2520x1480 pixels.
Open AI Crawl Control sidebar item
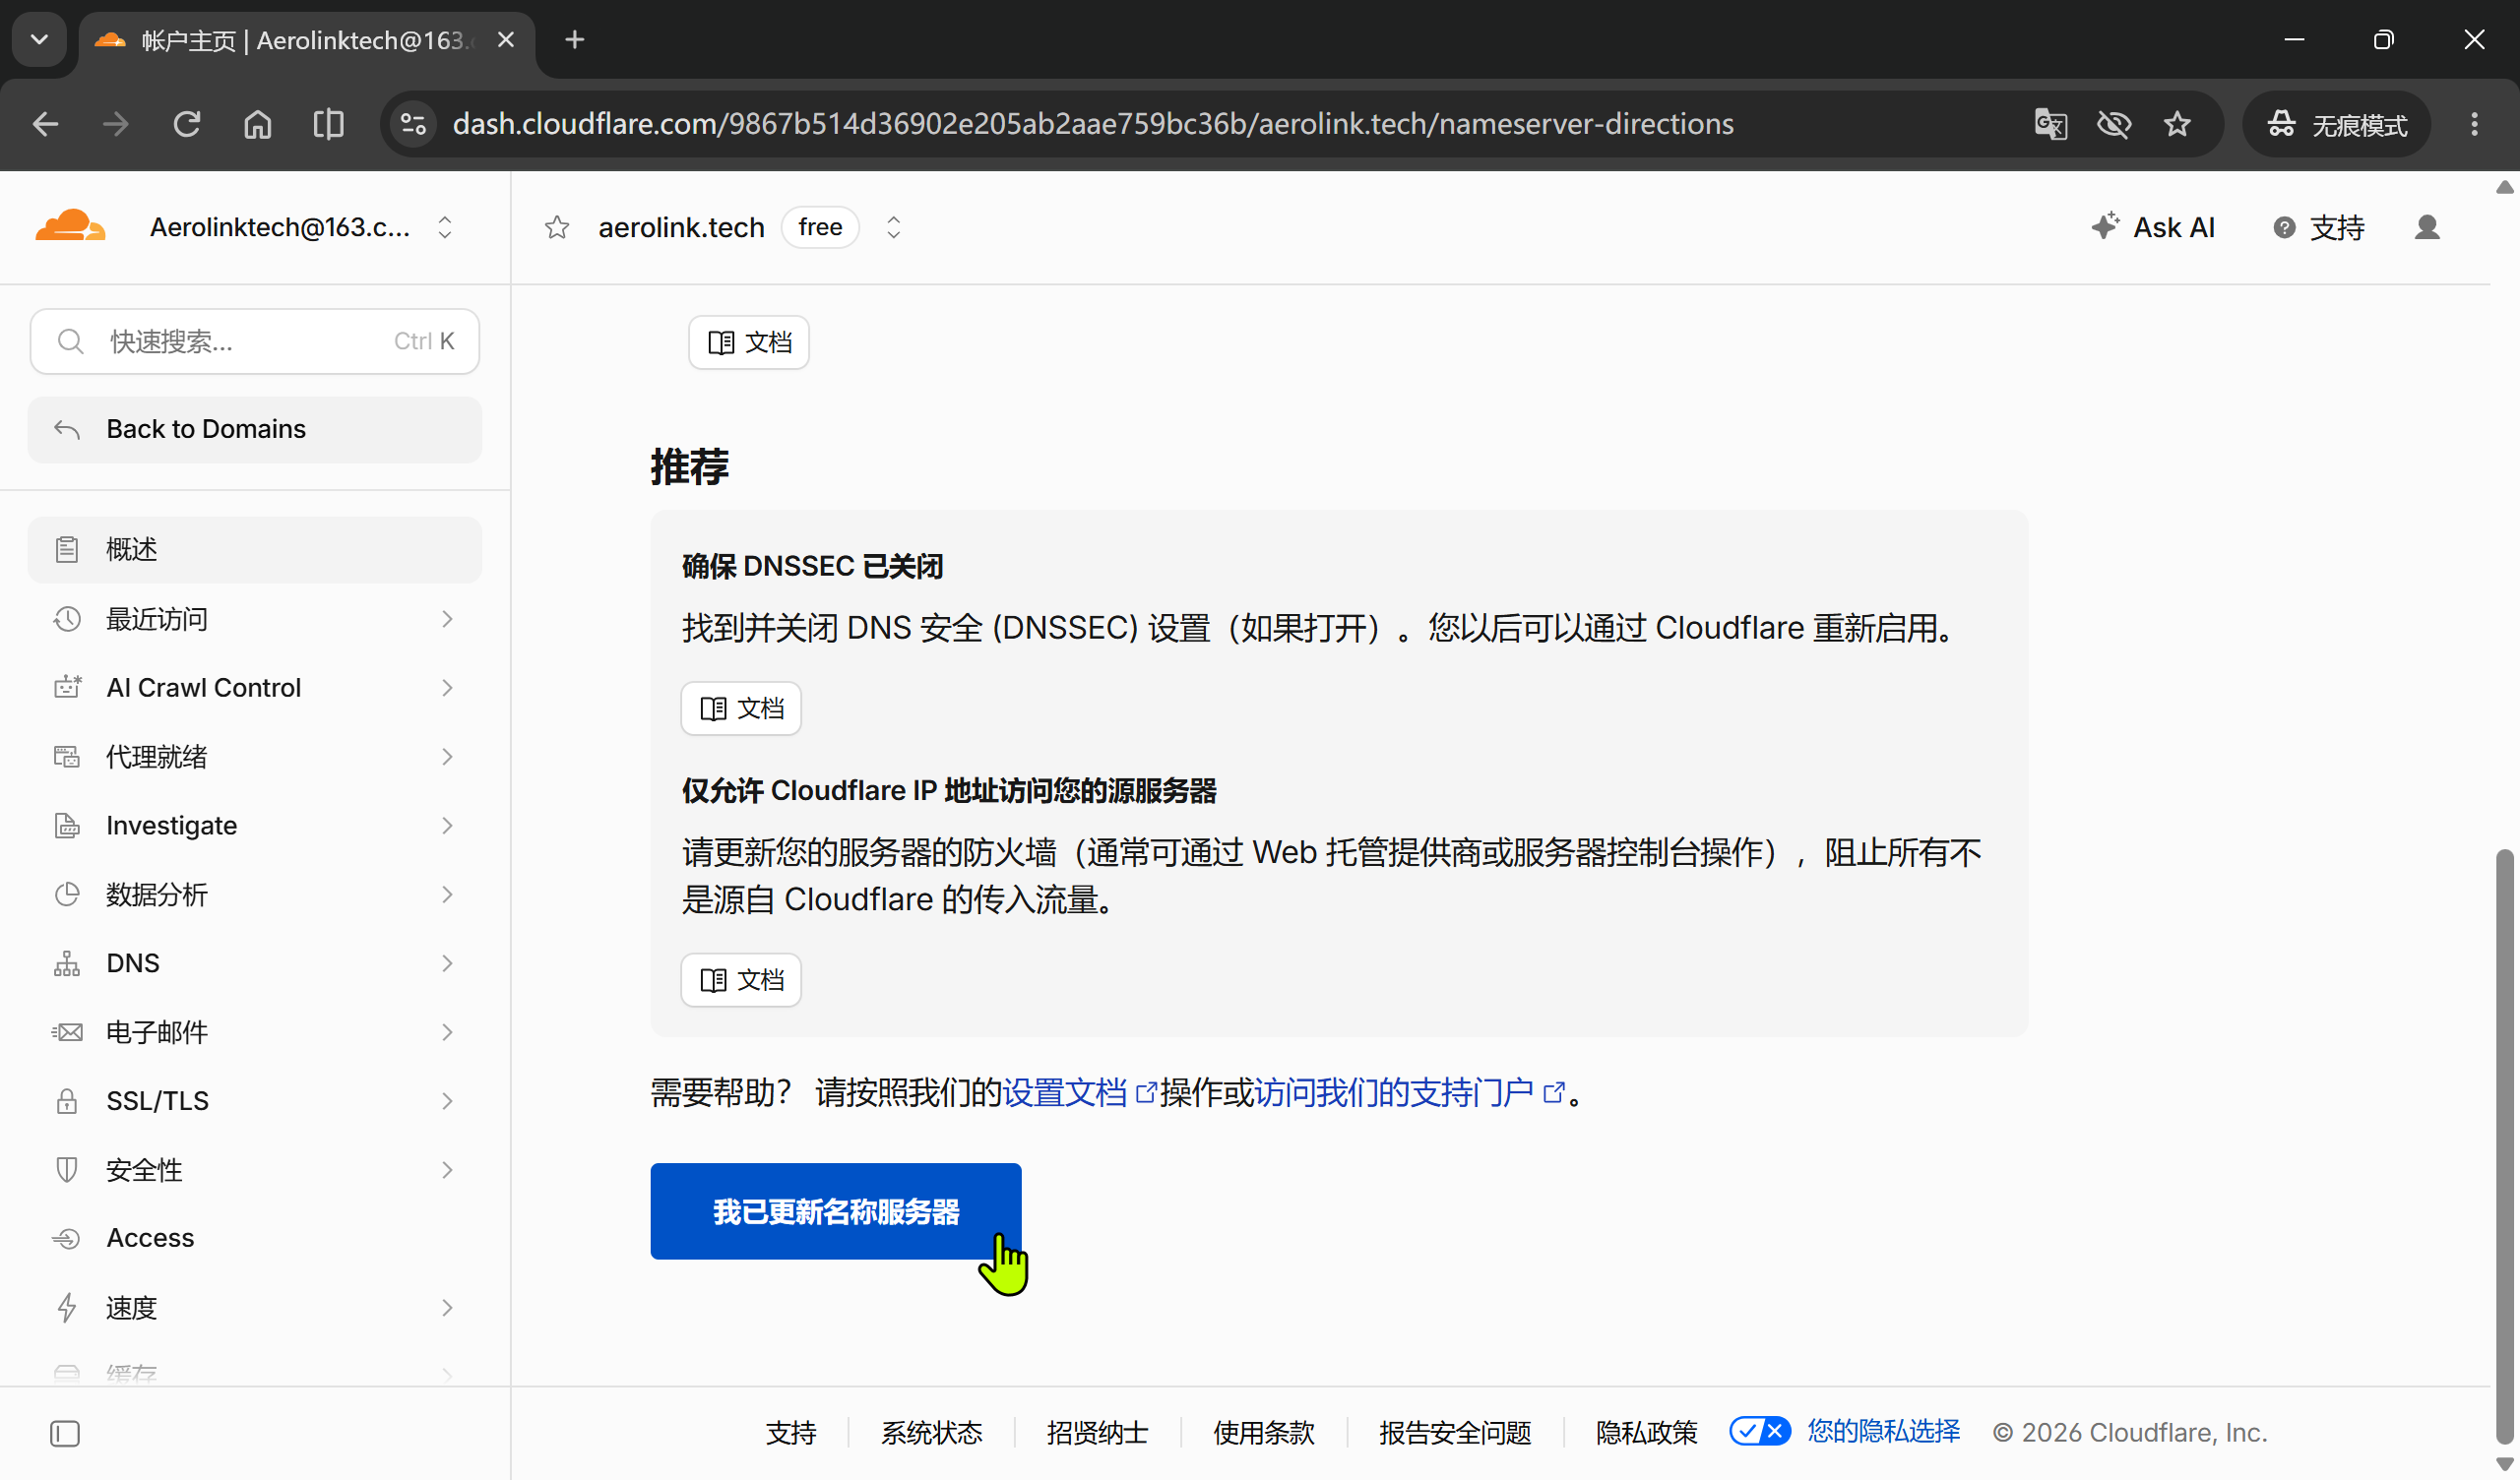coord(255,687)
